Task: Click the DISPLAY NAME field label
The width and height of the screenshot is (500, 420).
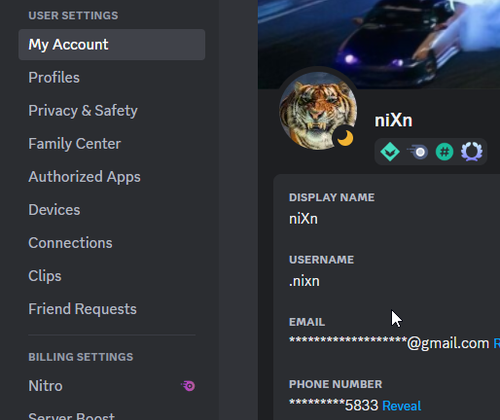Action: [x=332, y=197]
